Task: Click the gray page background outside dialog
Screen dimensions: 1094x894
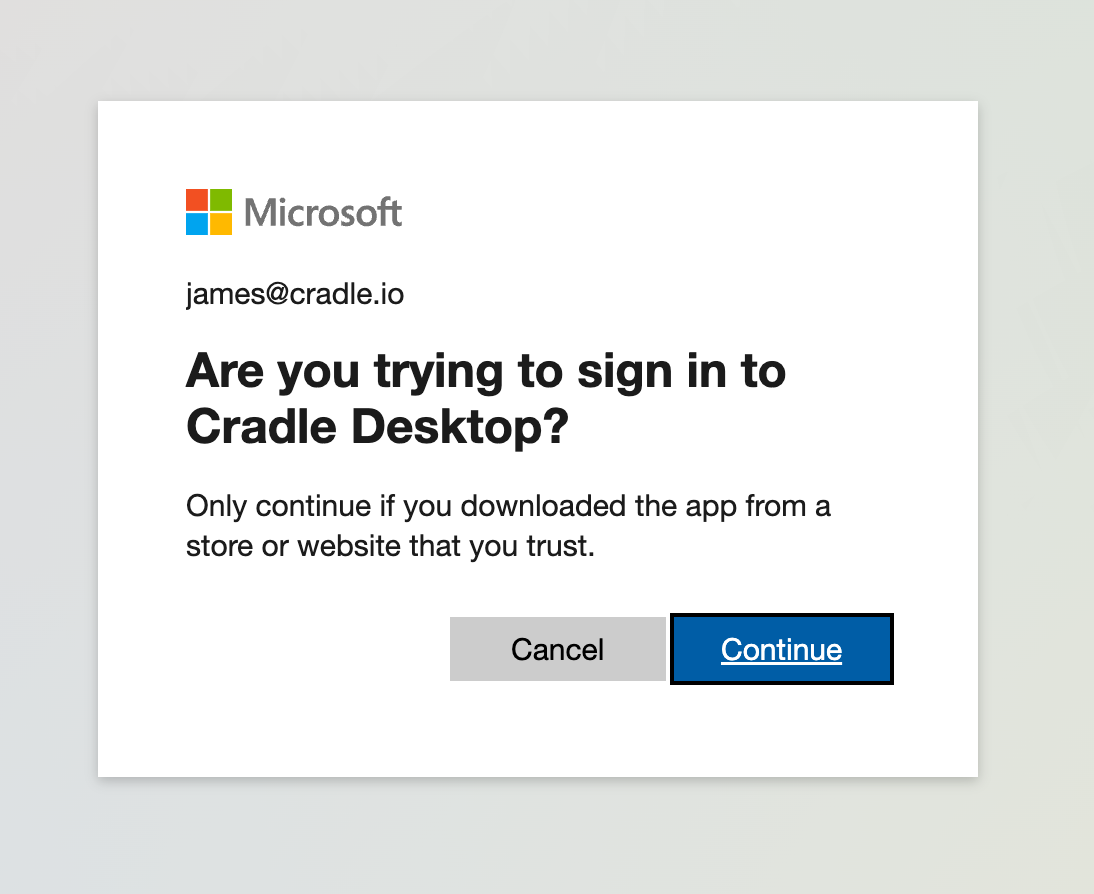Action: 49,447
